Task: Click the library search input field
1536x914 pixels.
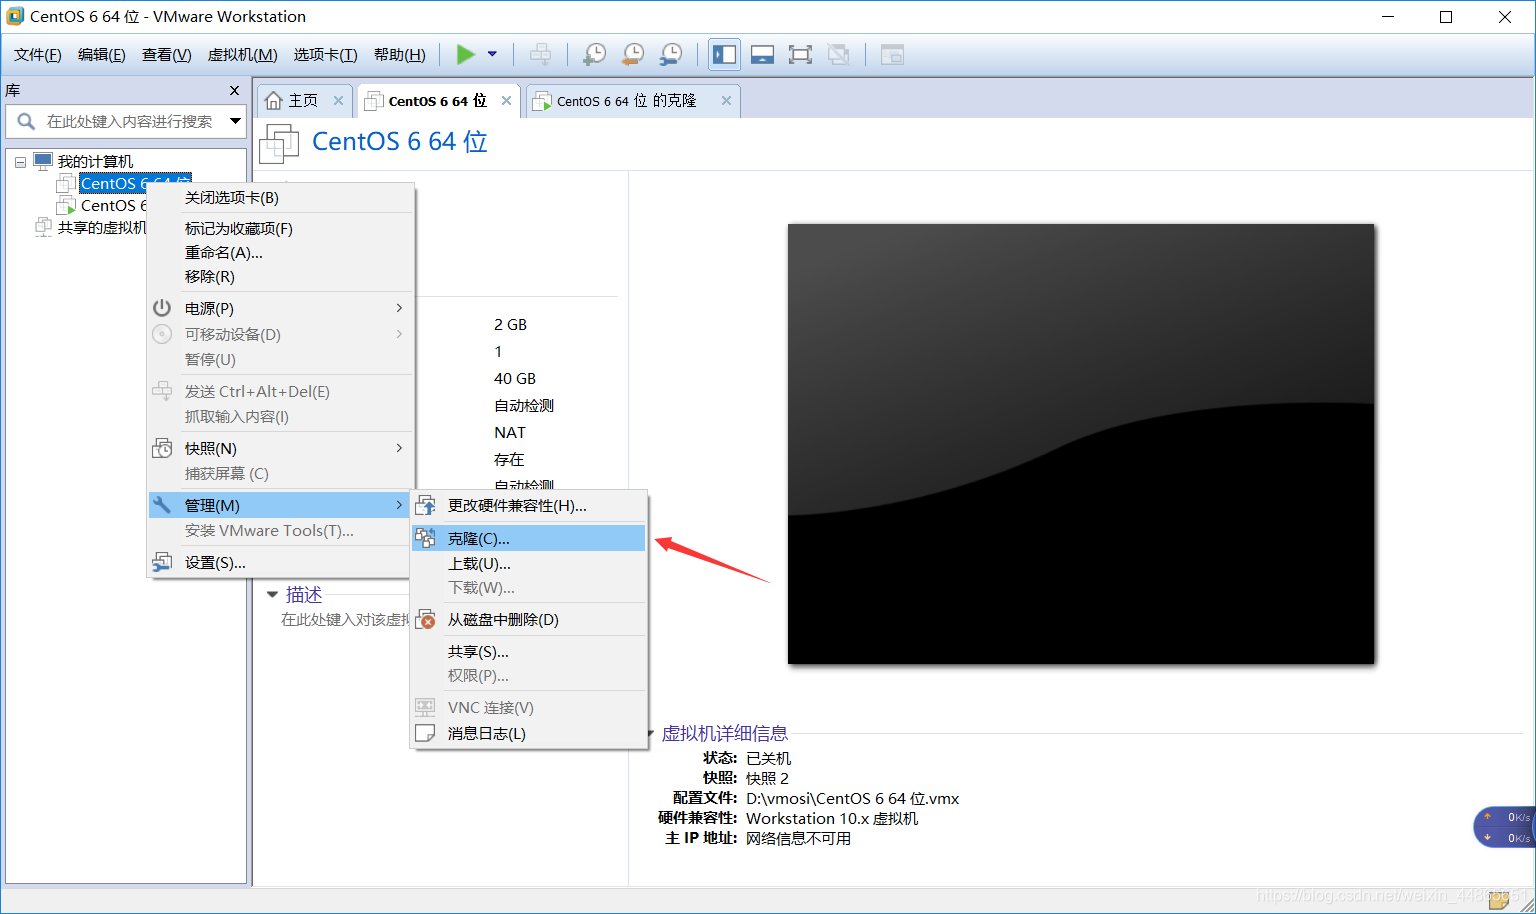Action: (x=128, y=121)
